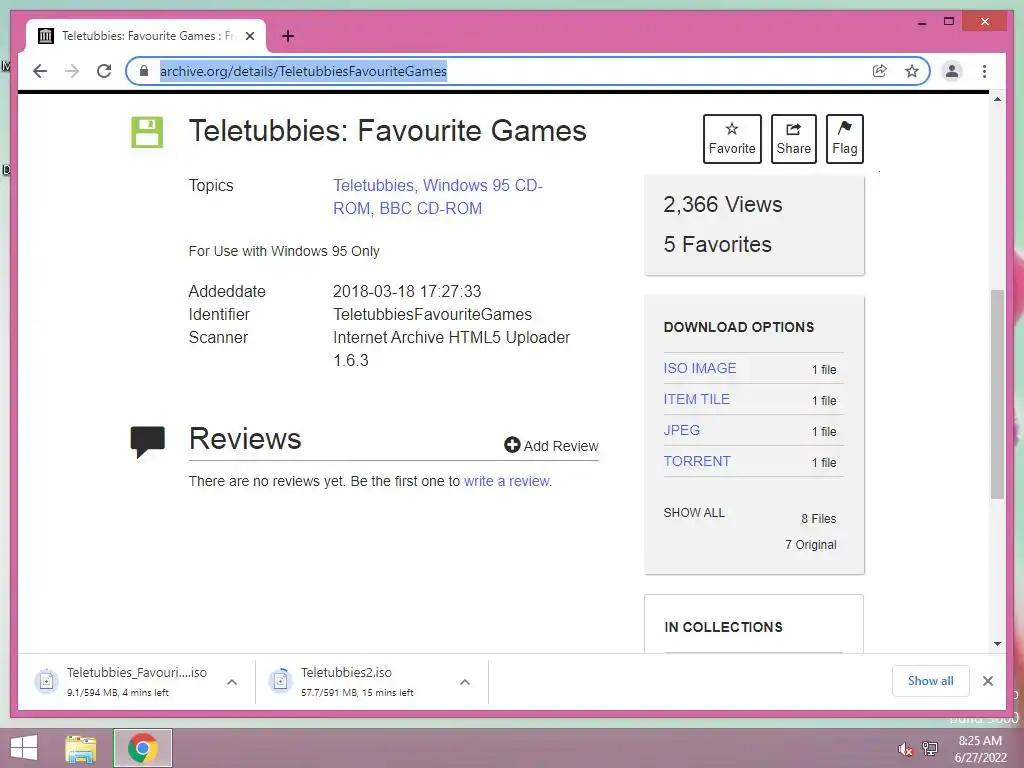Close the Teletubbies browser tab
The width and height of the screenshot is (1024, 768).
[x=250, y=36]
